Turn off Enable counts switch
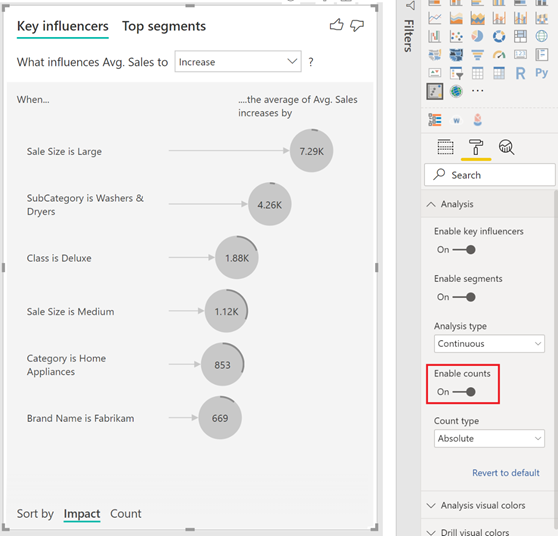The height and width of the screenshot is (536, 558). tap(464, 392)
